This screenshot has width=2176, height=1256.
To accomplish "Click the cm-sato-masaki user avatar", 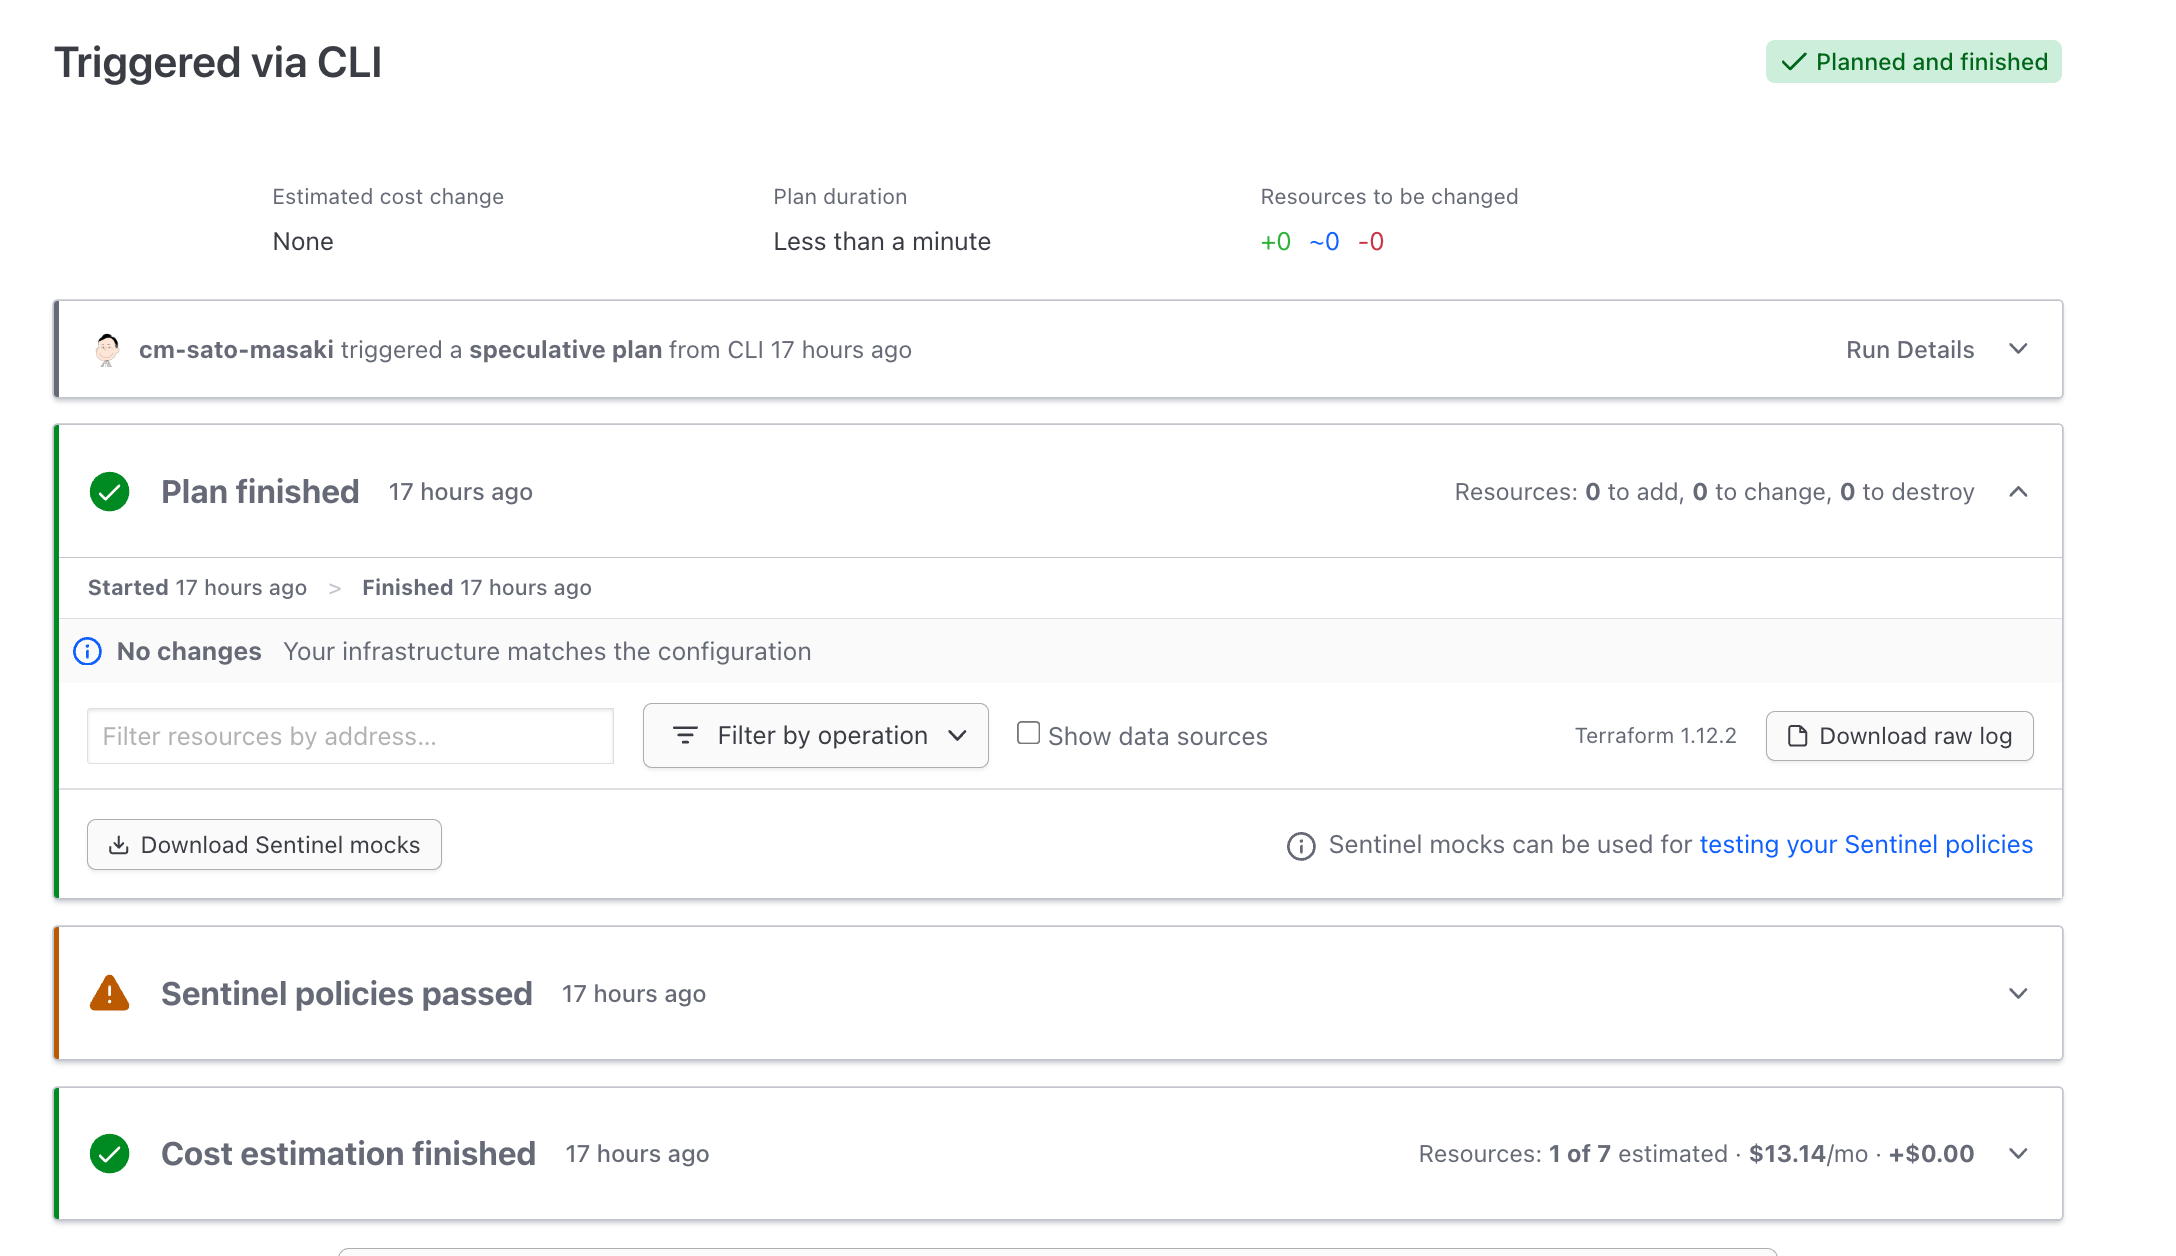I will [x=107, y=350].
